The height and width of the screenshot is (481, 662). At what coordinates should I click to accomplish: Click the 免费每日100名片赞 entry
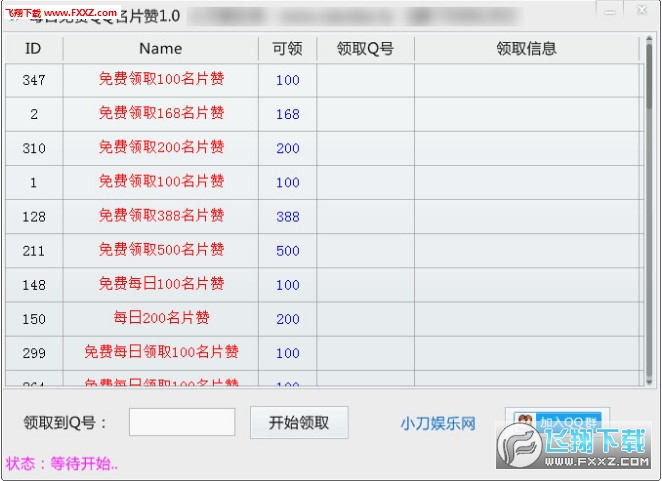pyautogui.click(x=161, y=284)
